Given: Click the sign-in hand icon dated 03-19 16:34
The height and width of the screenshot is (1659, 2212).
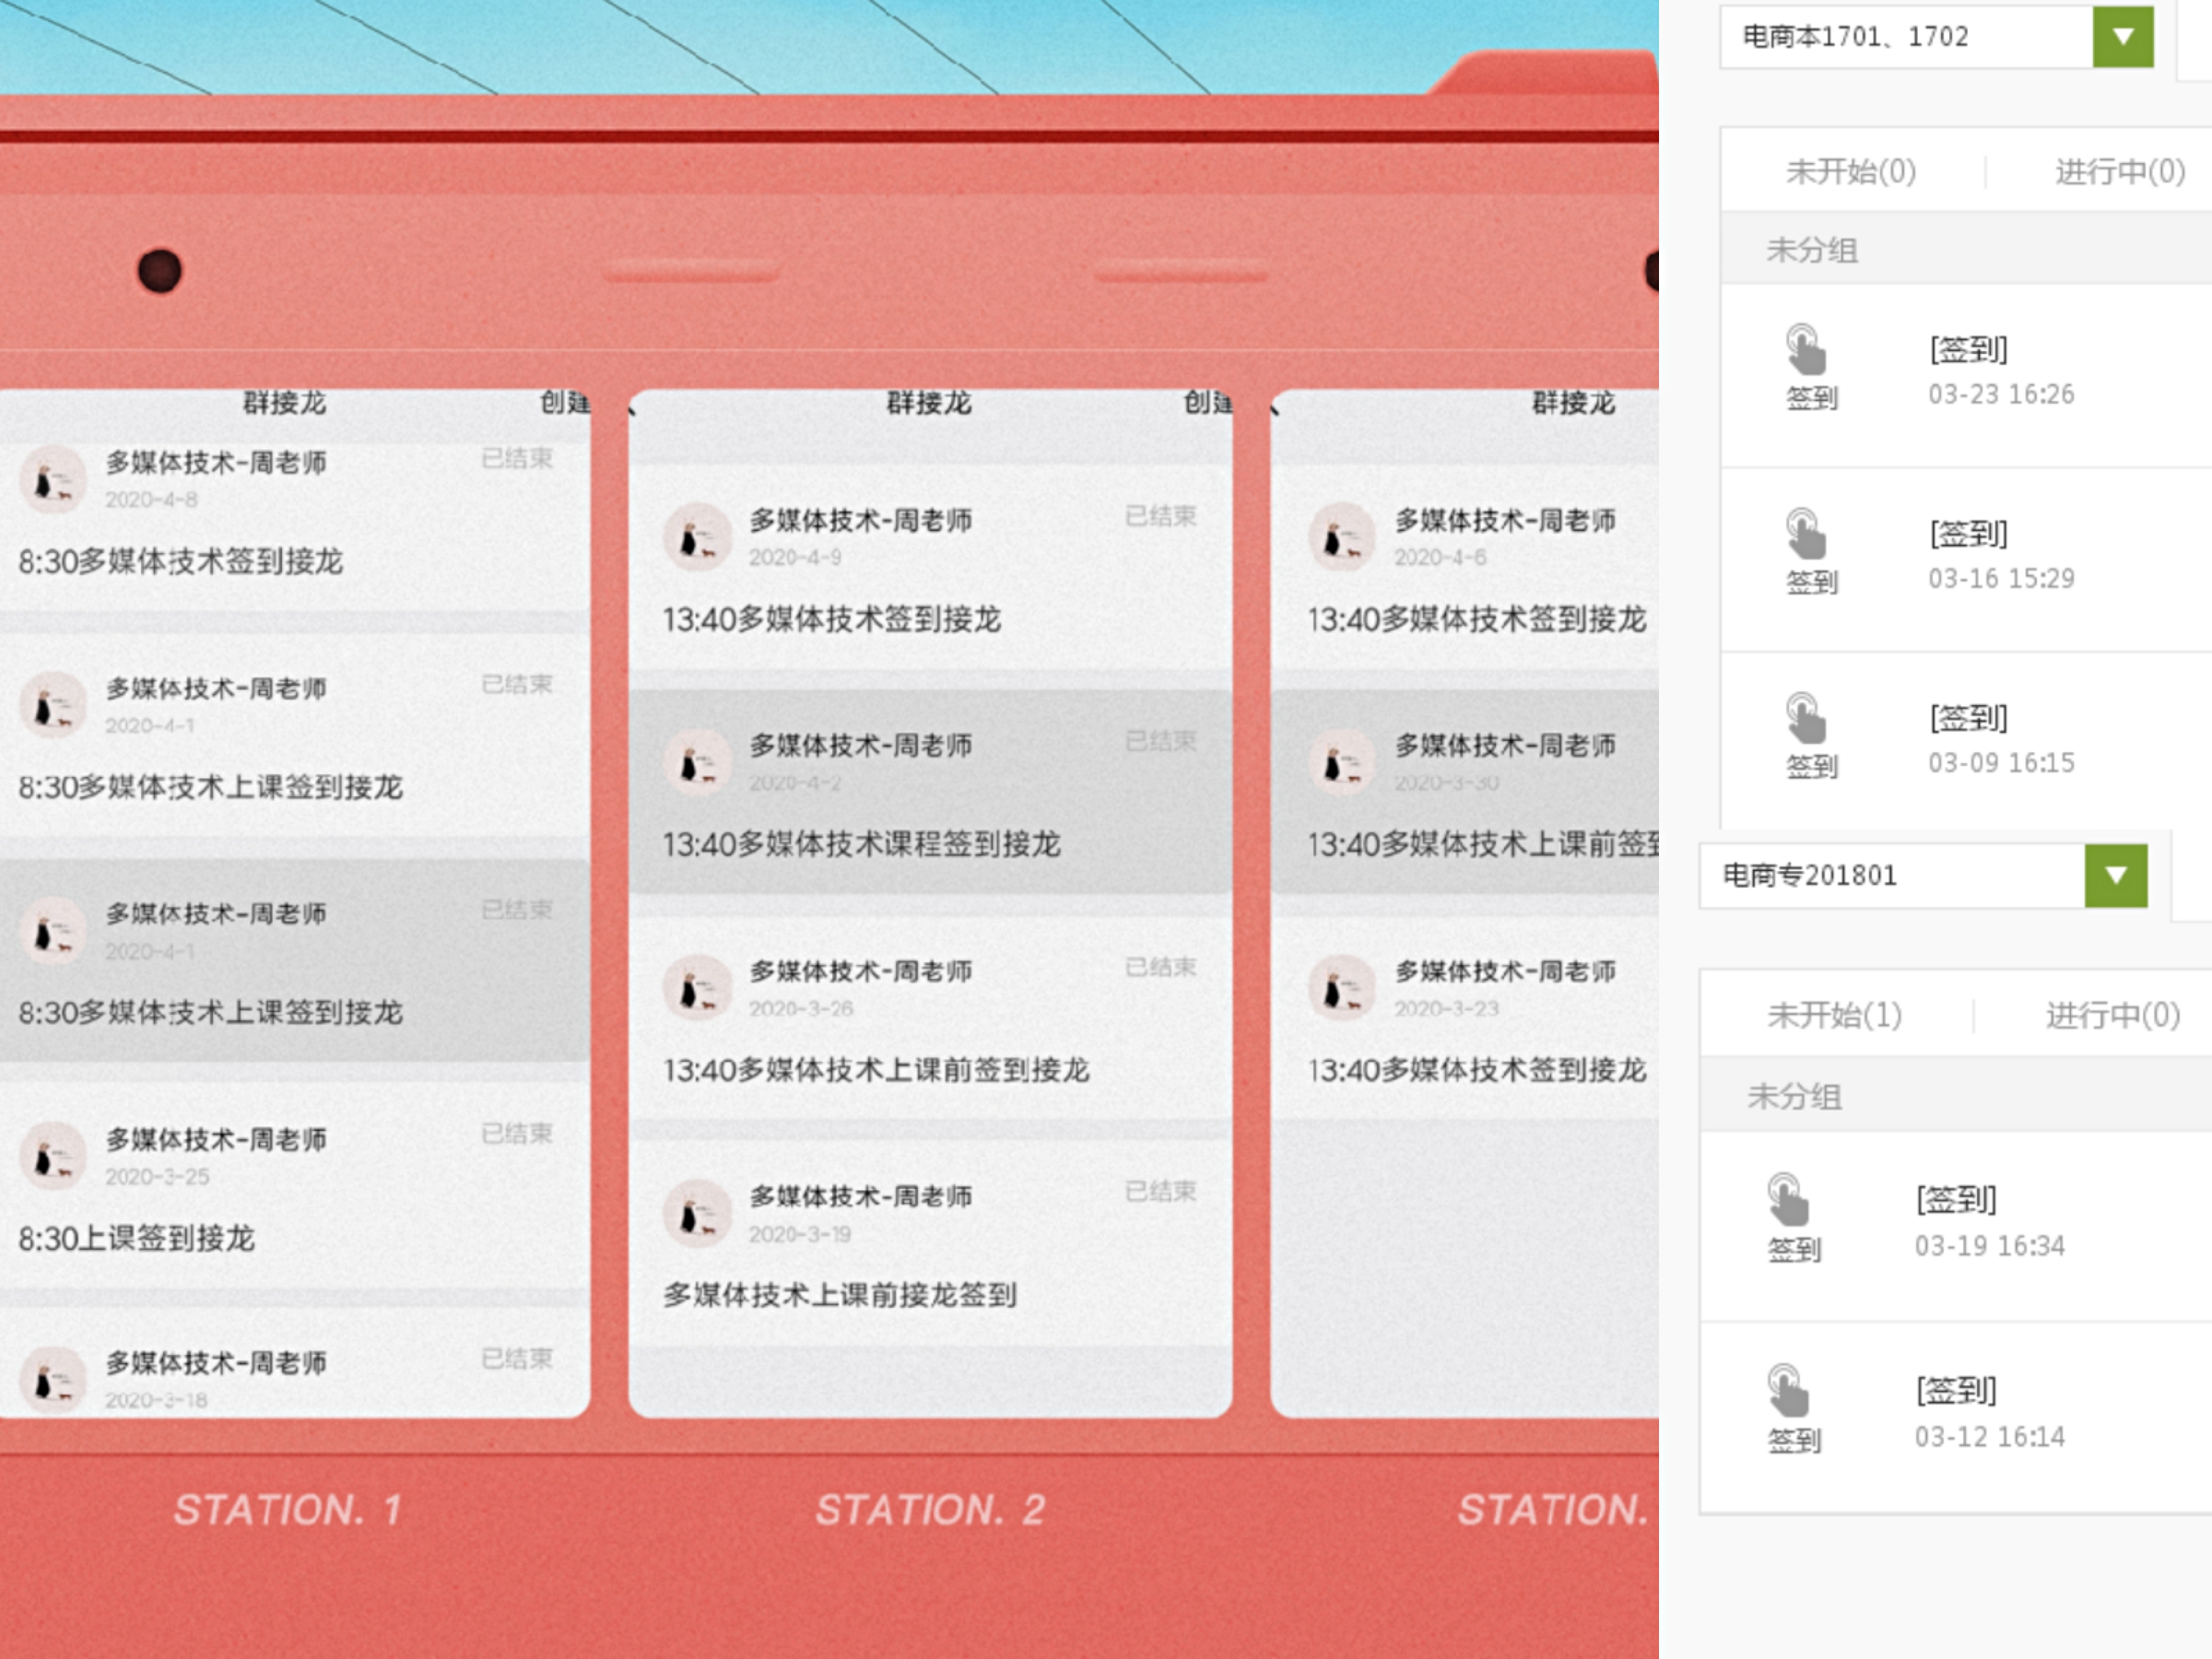Looking at the screenshot, I should point(1788,1200).
